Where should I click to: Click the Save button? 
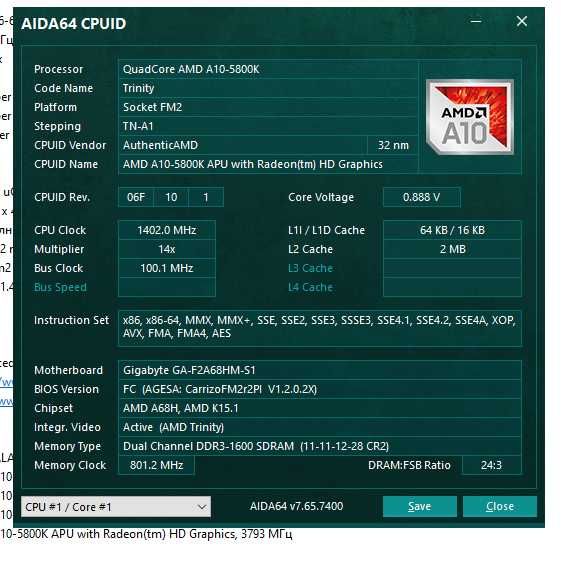click(419, 506)
